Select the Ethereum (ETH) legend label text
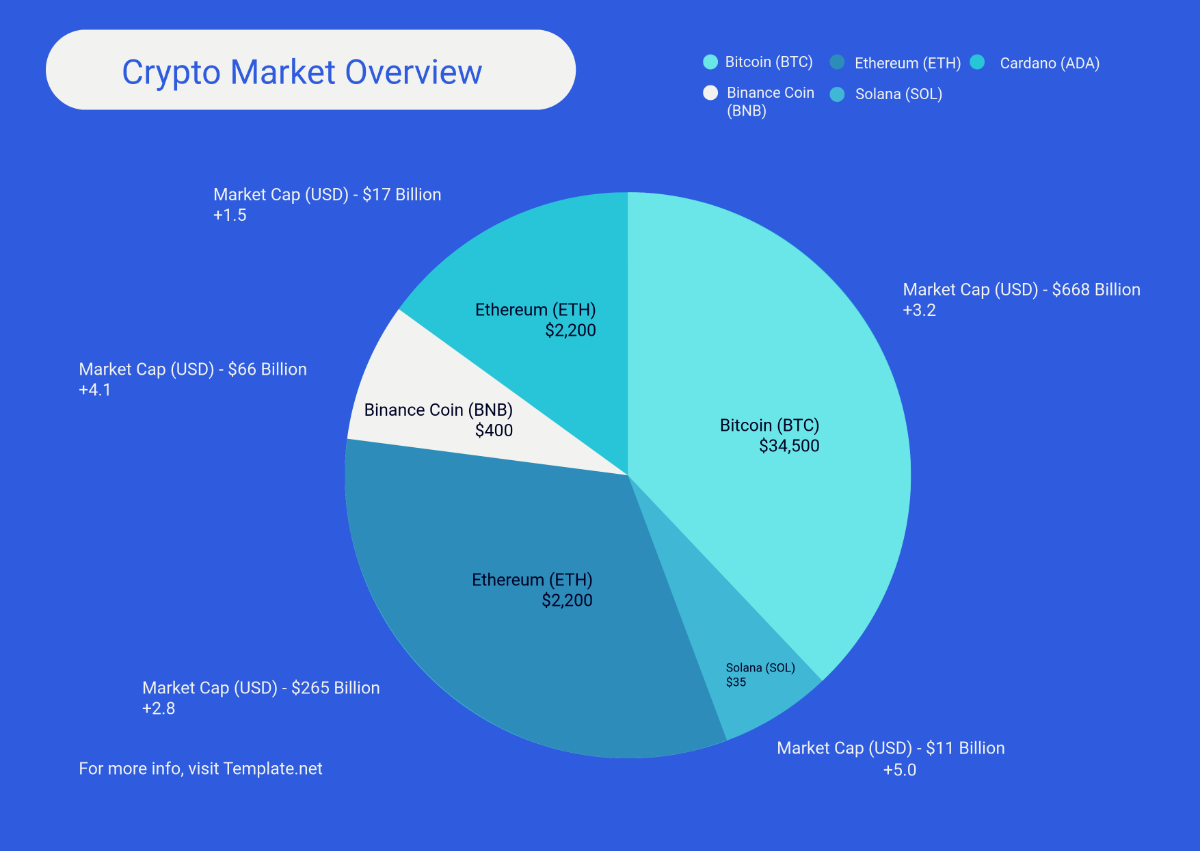The height and width of the screenshot is (851, 1200). pyautogui.click(x=906, y=62)
